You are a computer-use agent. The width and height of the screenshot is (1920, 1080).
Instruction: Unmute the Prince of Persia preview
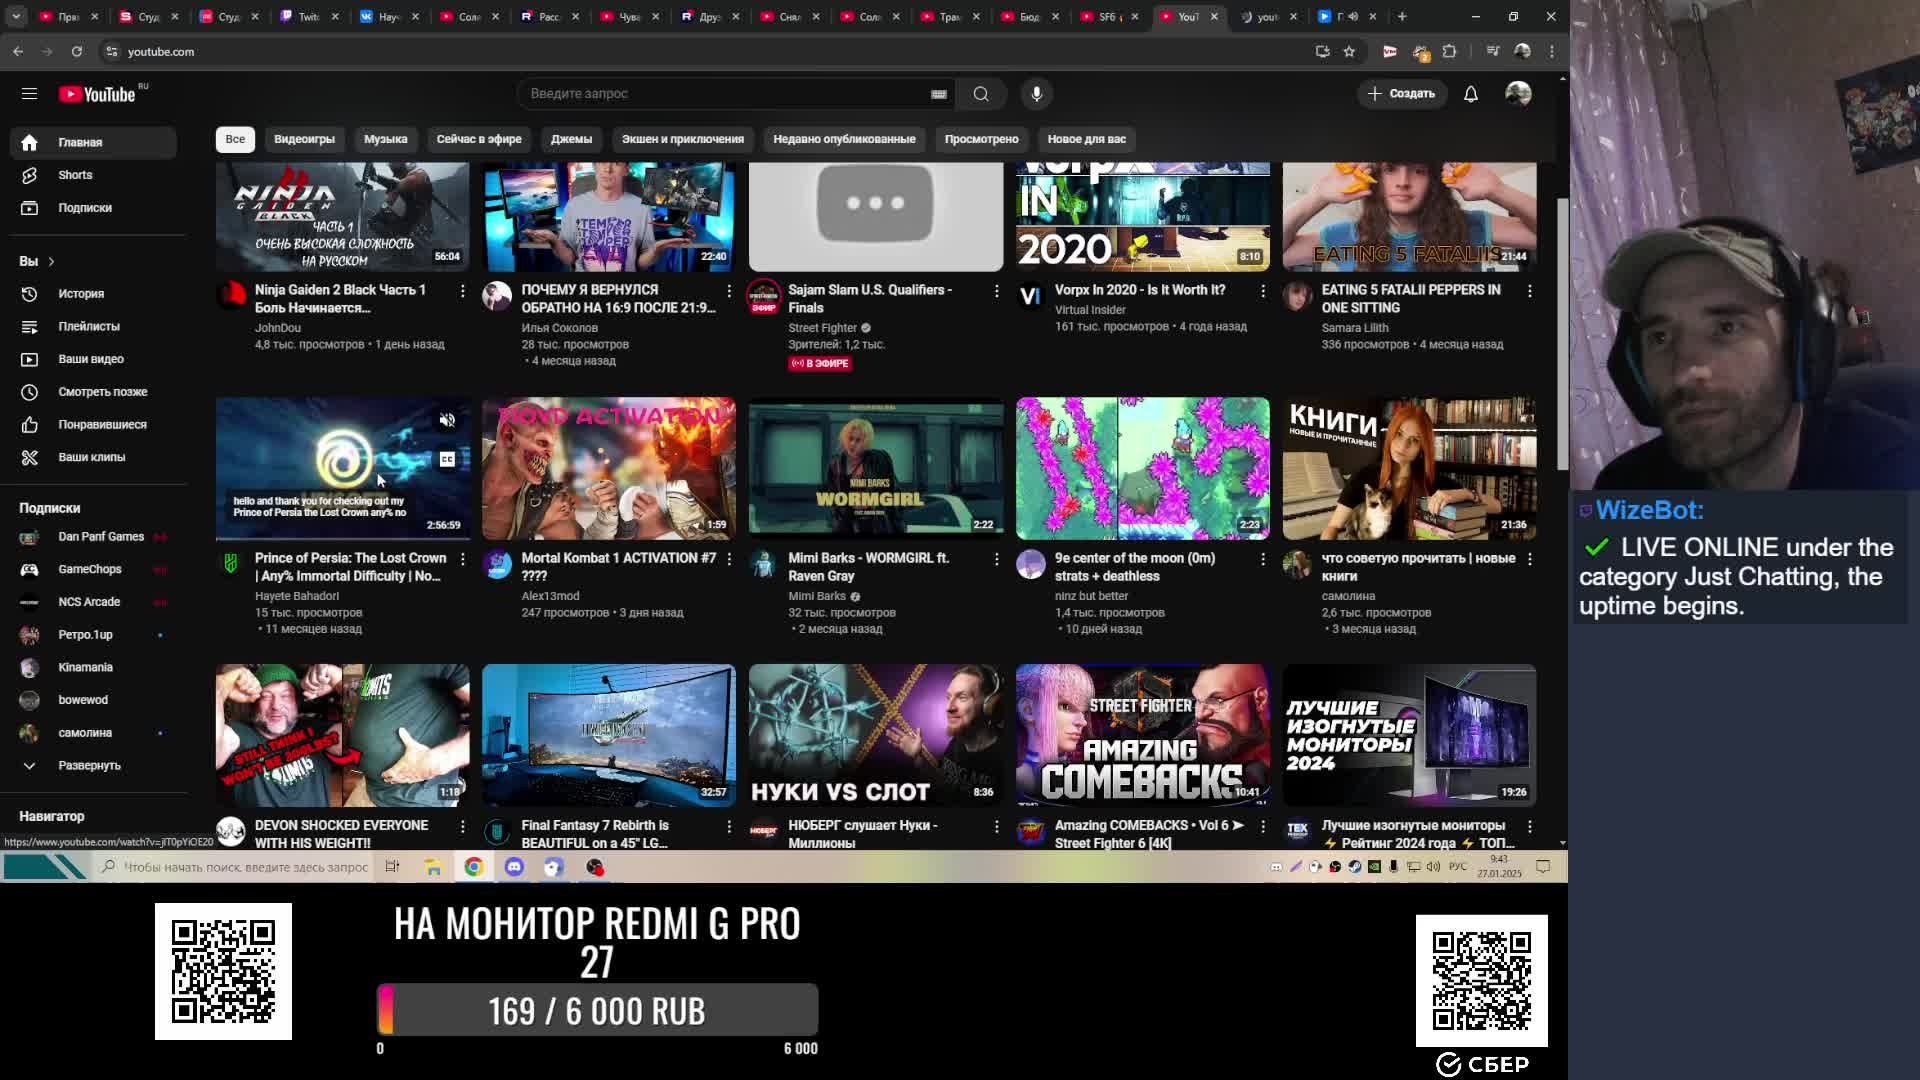[447, 420]
